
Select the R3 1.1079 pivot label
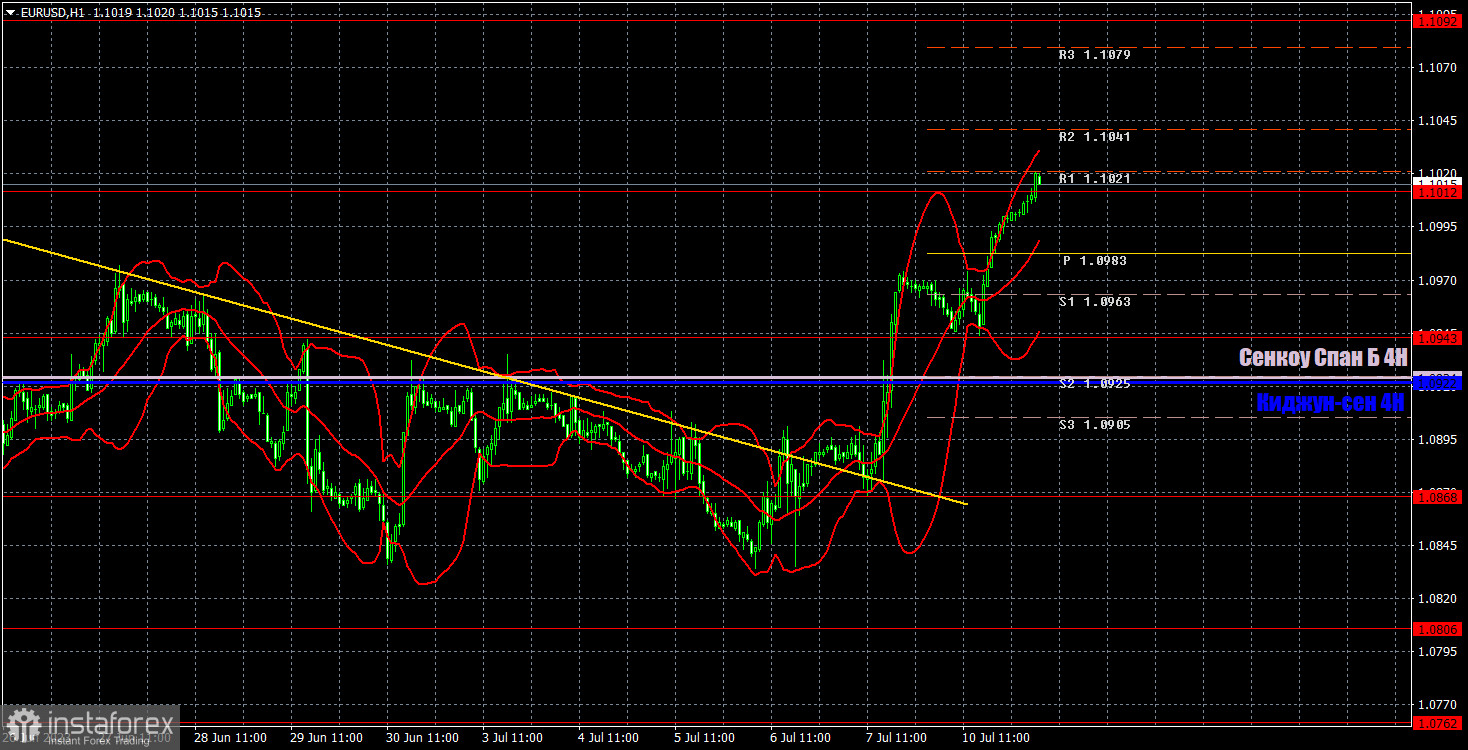pos(1095,55)
